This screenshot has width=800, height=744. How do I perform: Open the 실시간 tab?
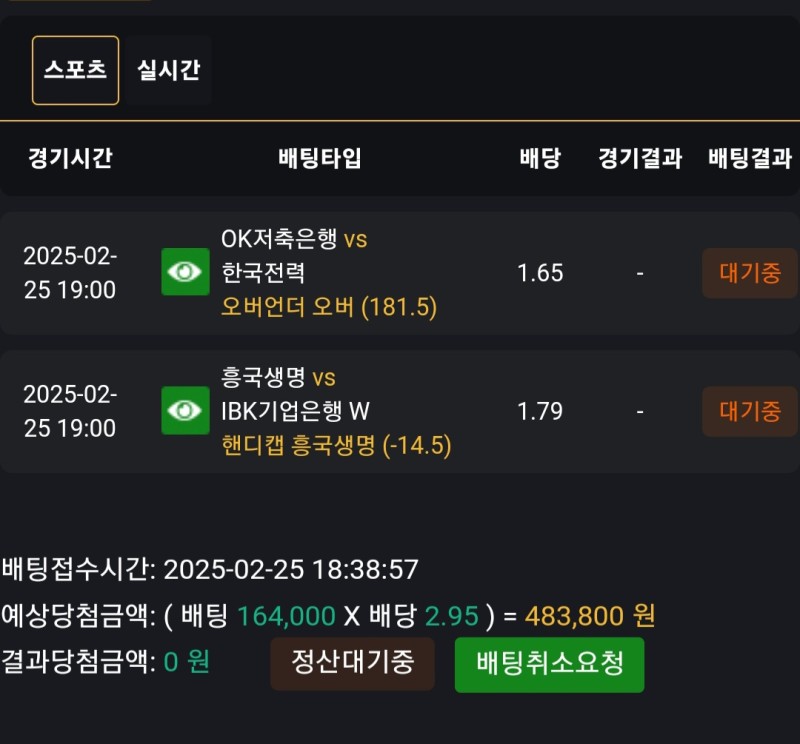click(168, 70)
